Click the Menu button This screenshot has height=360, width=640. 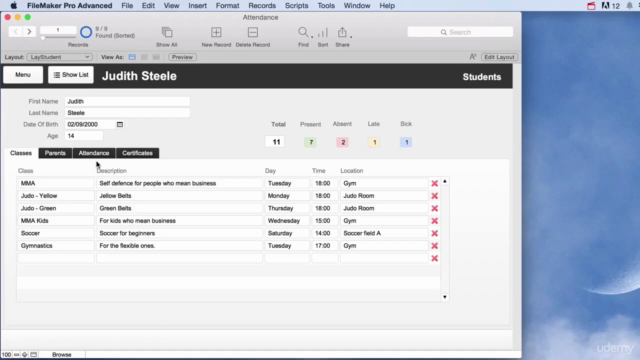point(23,75)
